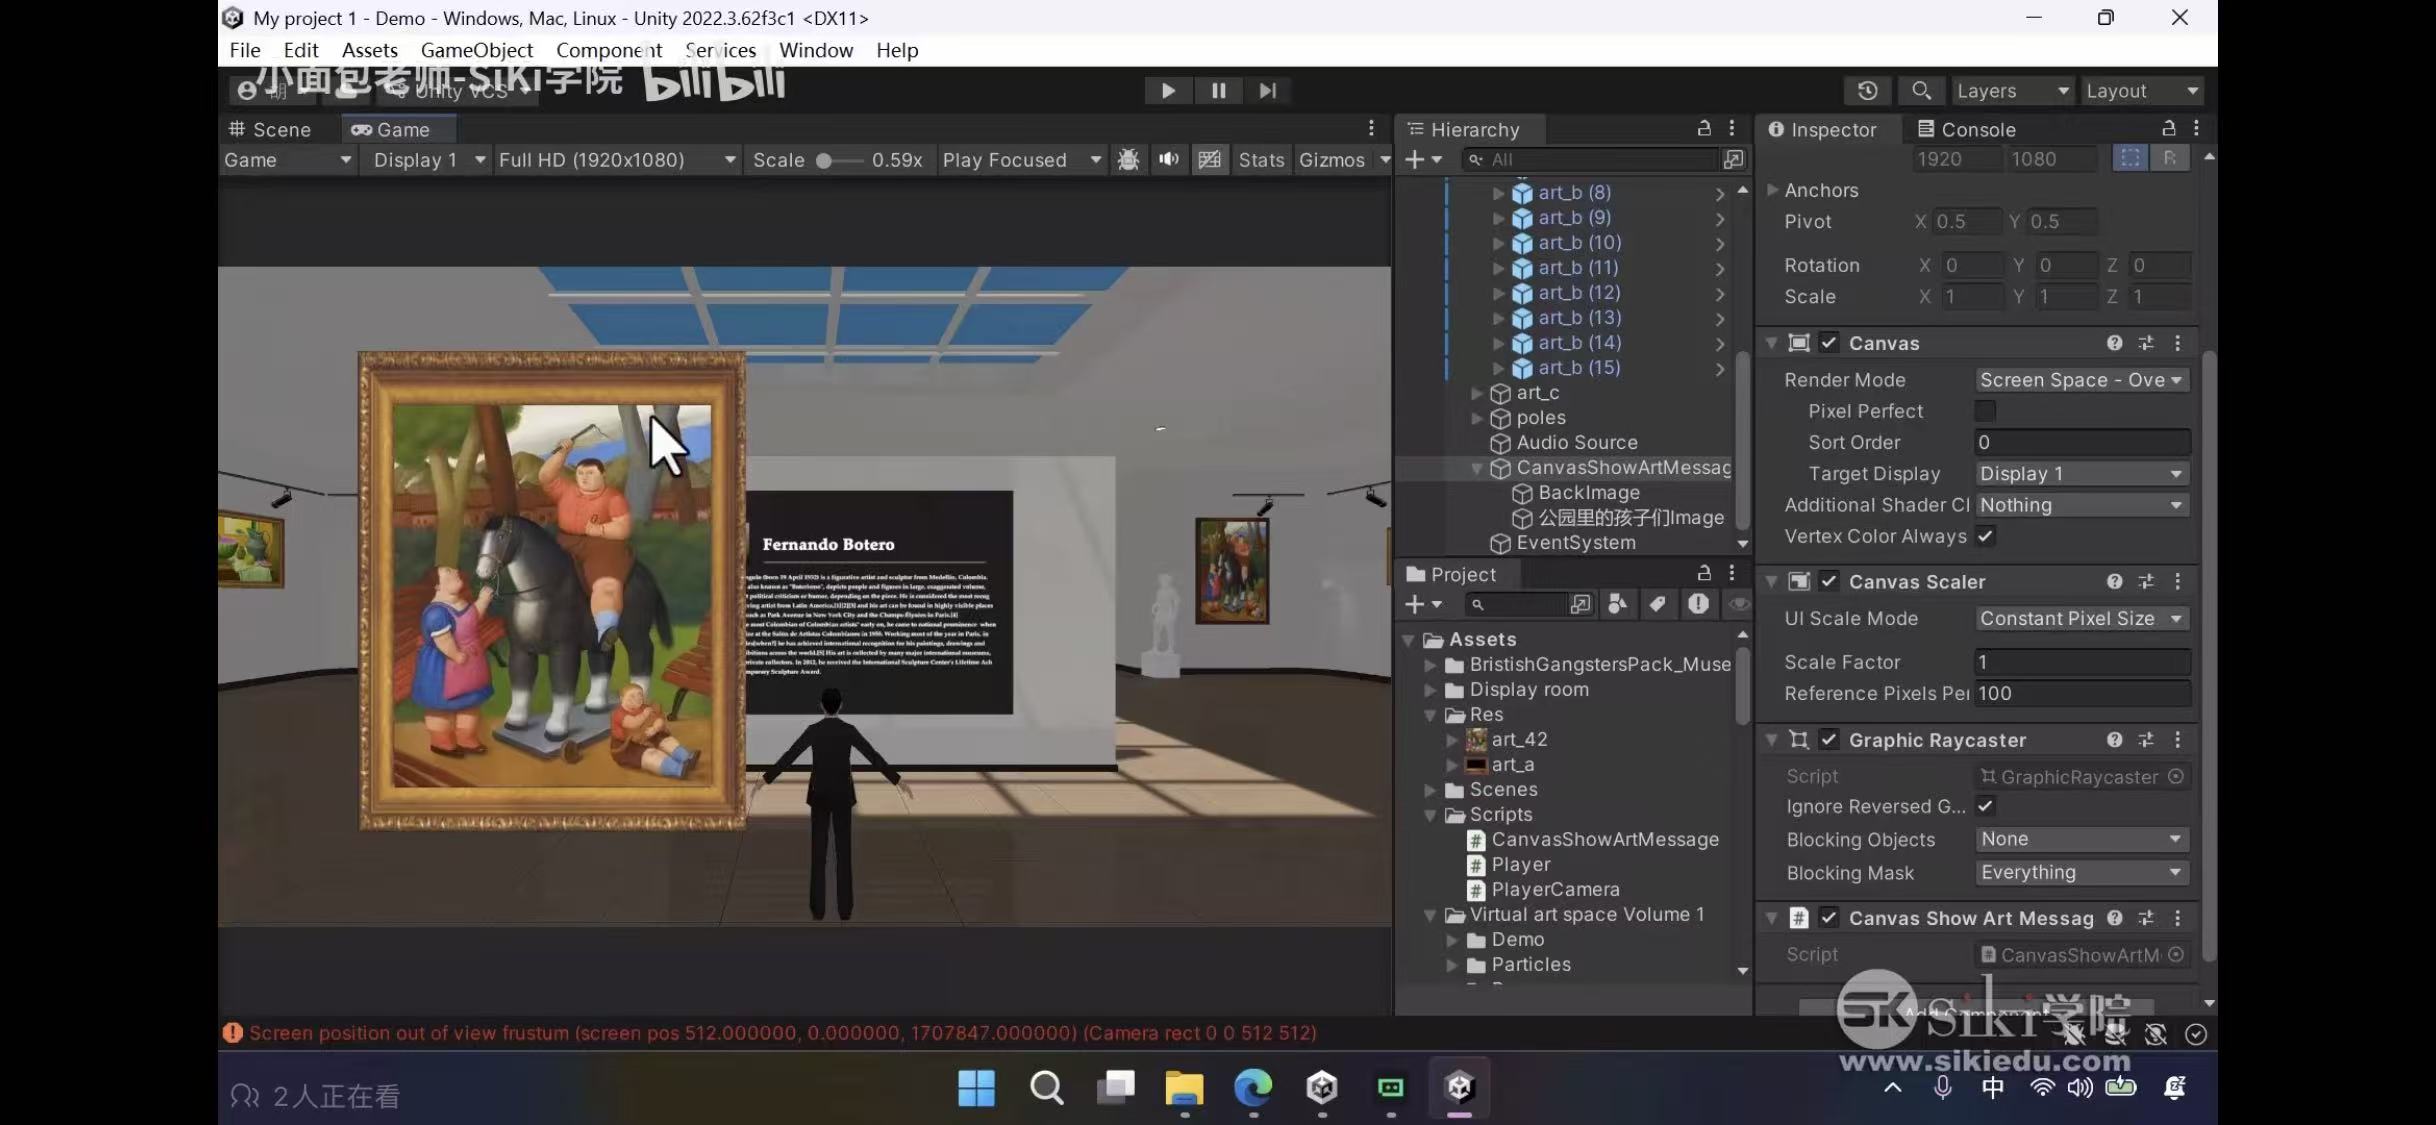
Task: Toggle the Graphic Raycaster enabled checkbox
Action: (1829, 740)
